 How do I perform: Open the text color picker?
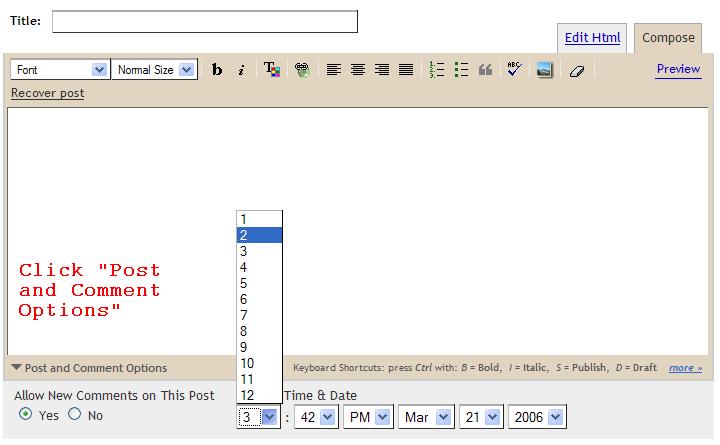coord(272,70)
